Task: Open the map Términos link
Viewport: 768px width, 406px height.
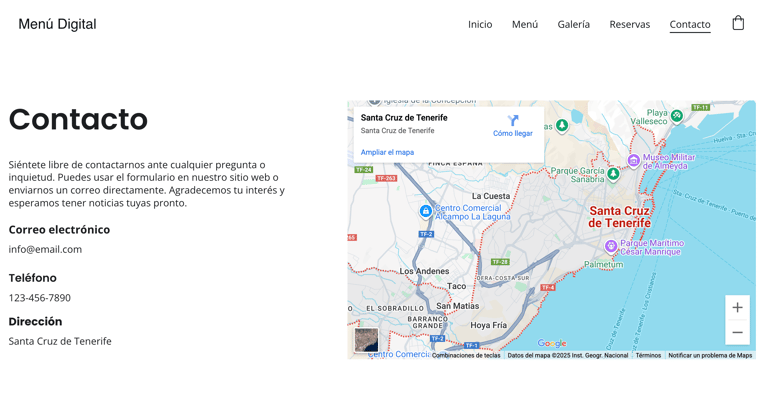Action: [x=648, y=356]
